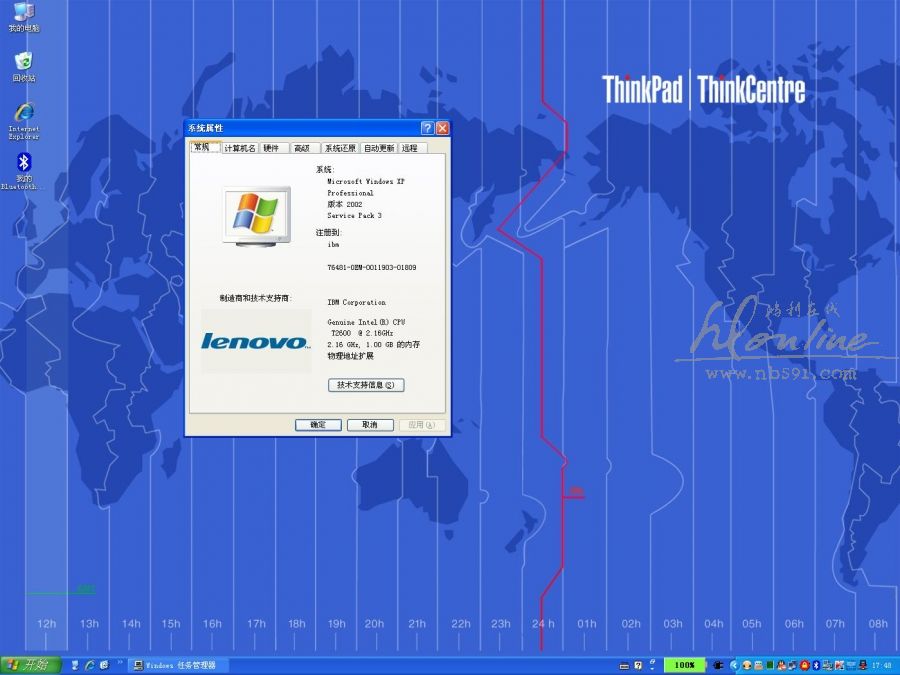Image resolution: width=900 pixels, height=675 pixels.
Task: Expand hidden tray icons with the arrow
Action: point(734,665)
